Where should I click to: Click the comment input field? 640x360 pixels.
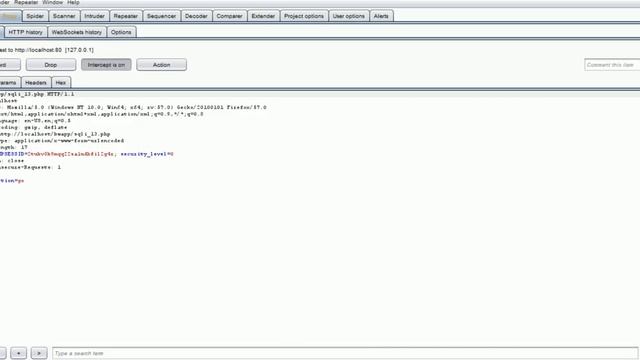point(612,65)
